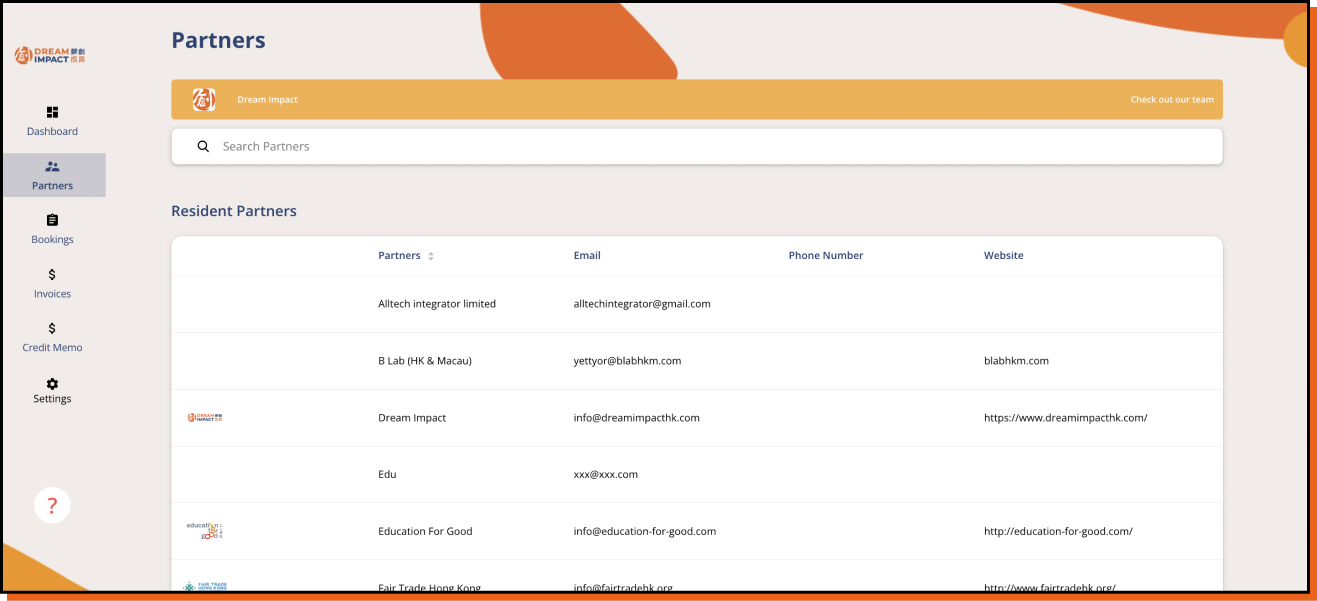Click Dream Impact banner logo icon

(204, 100)
